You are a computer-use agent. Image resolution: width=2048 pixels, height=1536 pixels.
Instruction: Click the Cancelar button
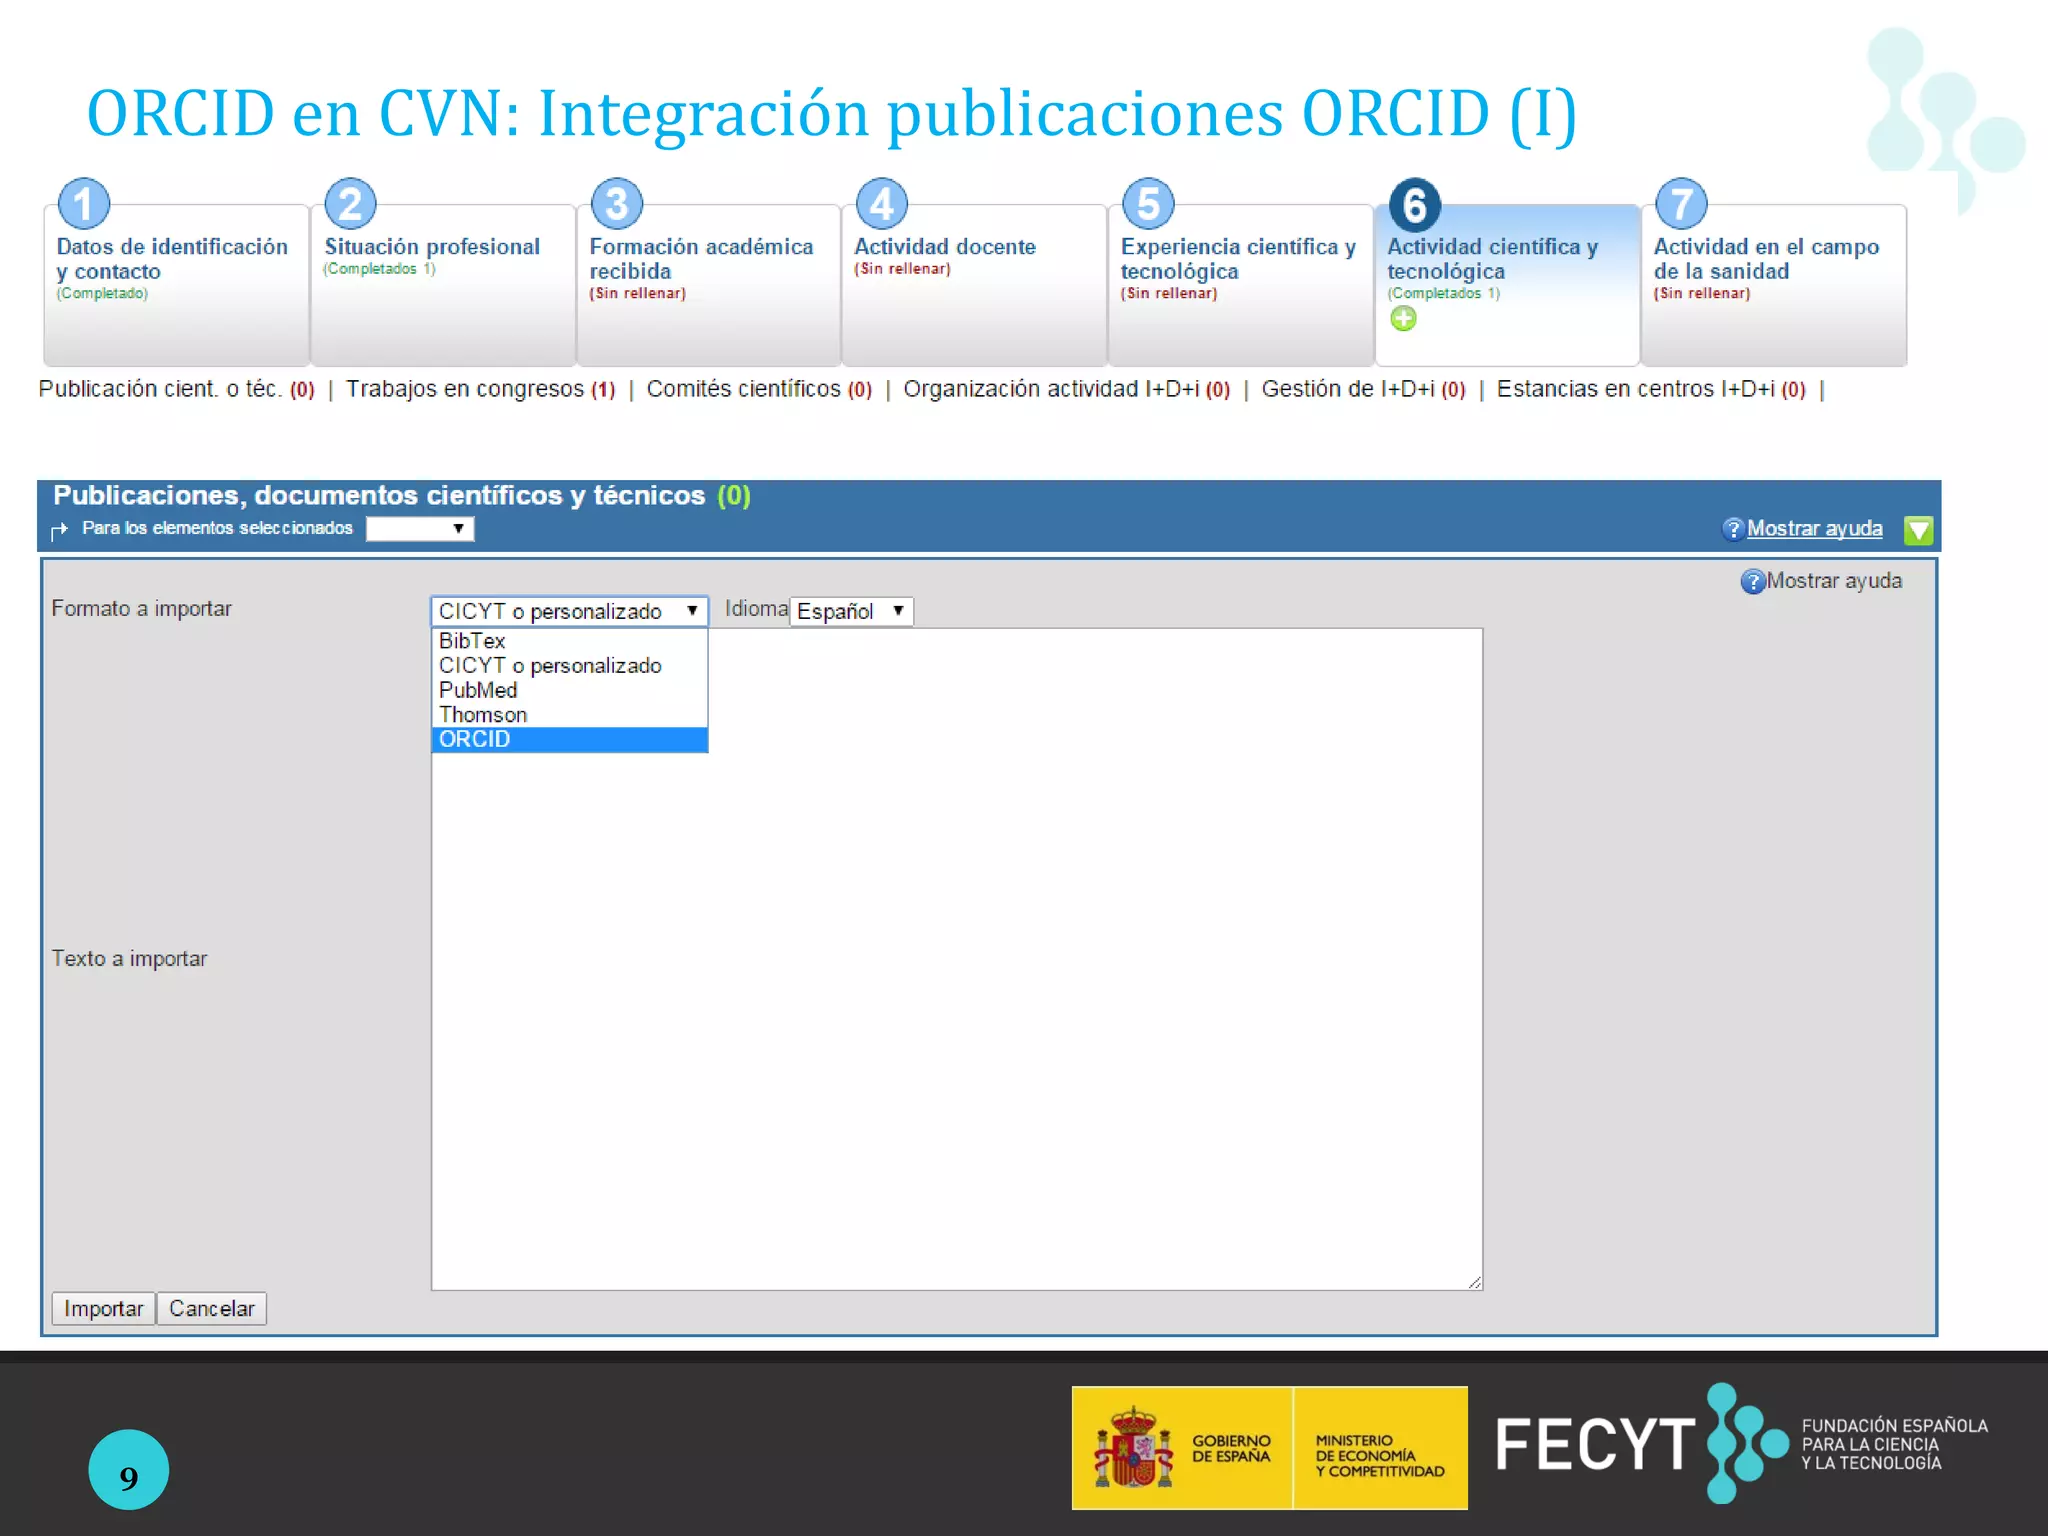pyautogui.click(x=212, y=1308)
